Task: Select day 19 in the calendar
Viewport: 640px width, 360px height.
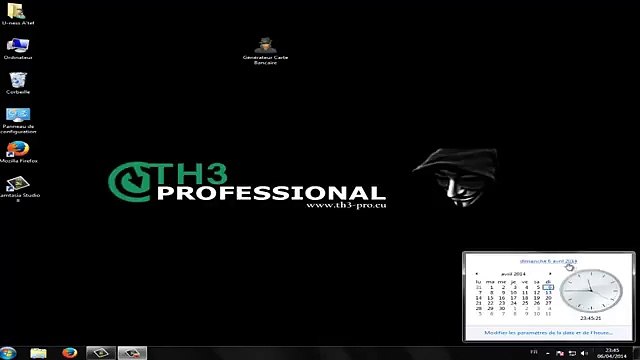Action: point(537,298)
